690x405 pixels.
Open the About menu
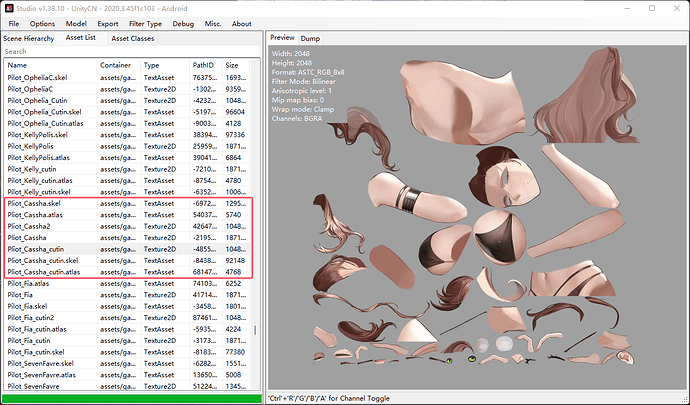[x=242, y=23]
